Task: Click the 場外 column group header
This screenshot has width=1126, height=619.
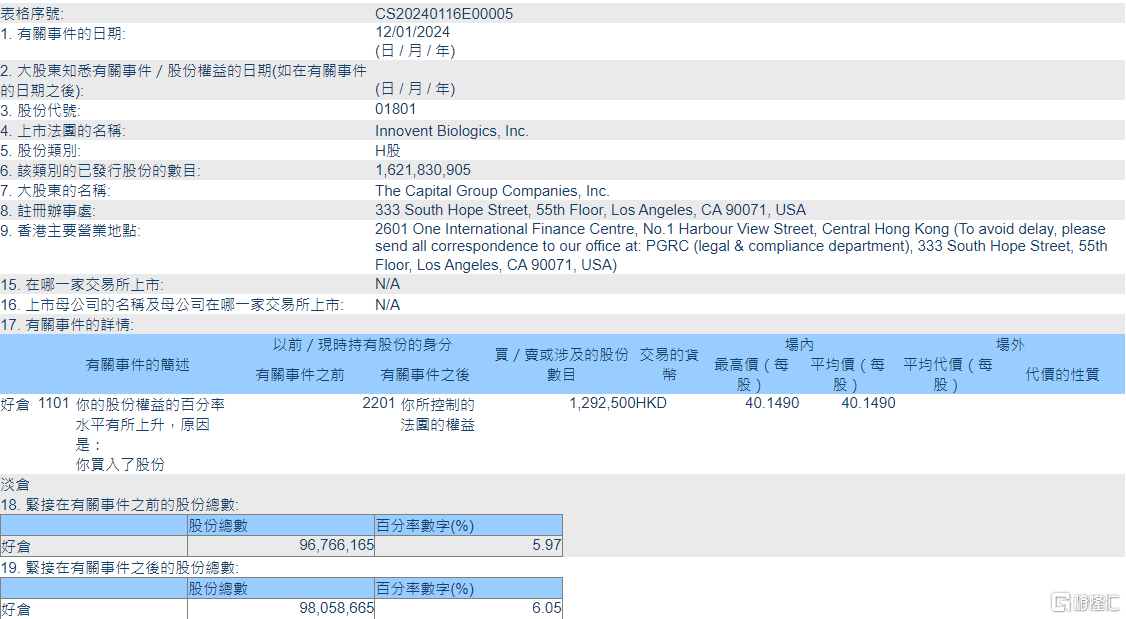Action: [1010, 345]
